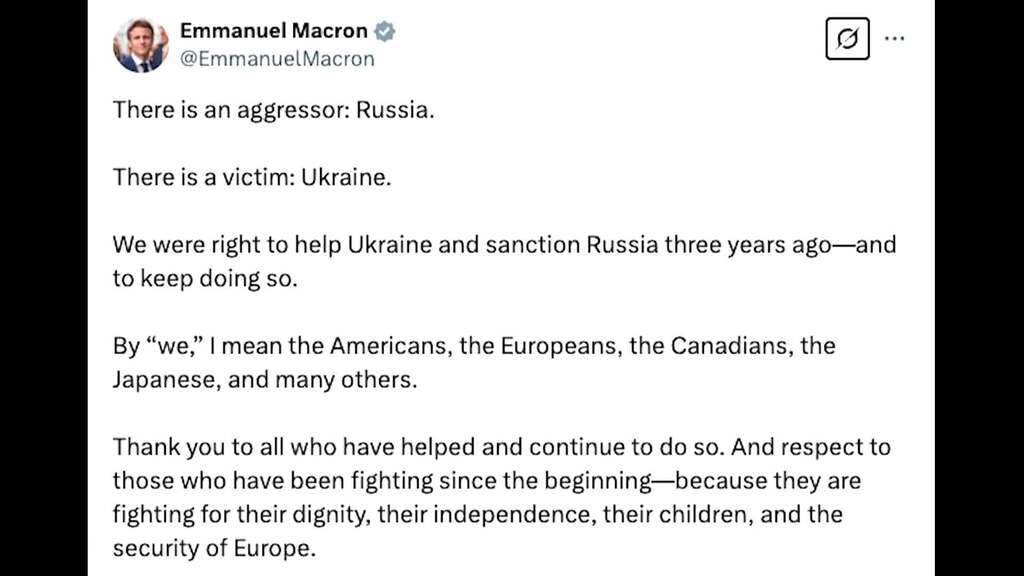This screenshot has height=576, width=1024.
Task: Click the blue verified badge
Action: click(x=385, y=31)
